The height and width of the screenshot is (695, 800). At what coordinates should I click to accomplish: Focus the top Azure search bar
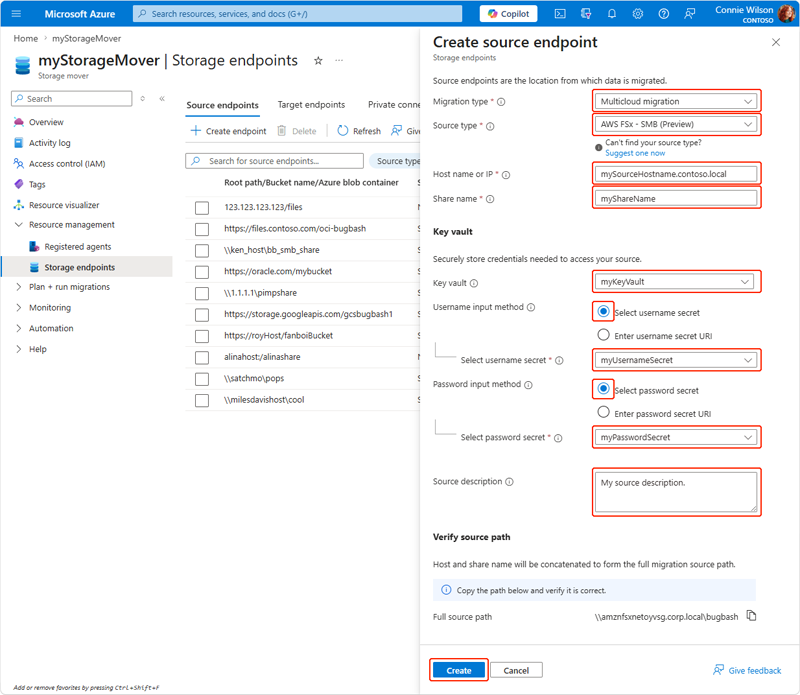pyautogui.click(x=297, y=14)
